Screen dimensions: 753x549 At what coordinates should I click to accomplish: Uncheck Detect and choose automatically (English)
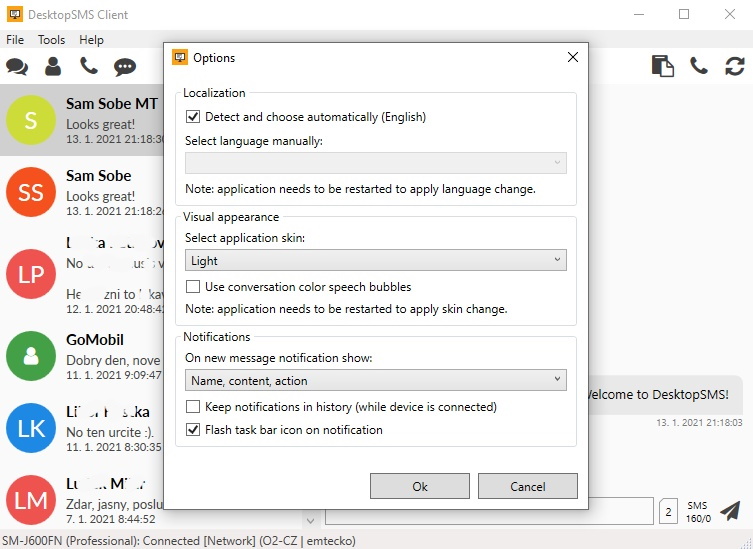(x=193, y=117)
